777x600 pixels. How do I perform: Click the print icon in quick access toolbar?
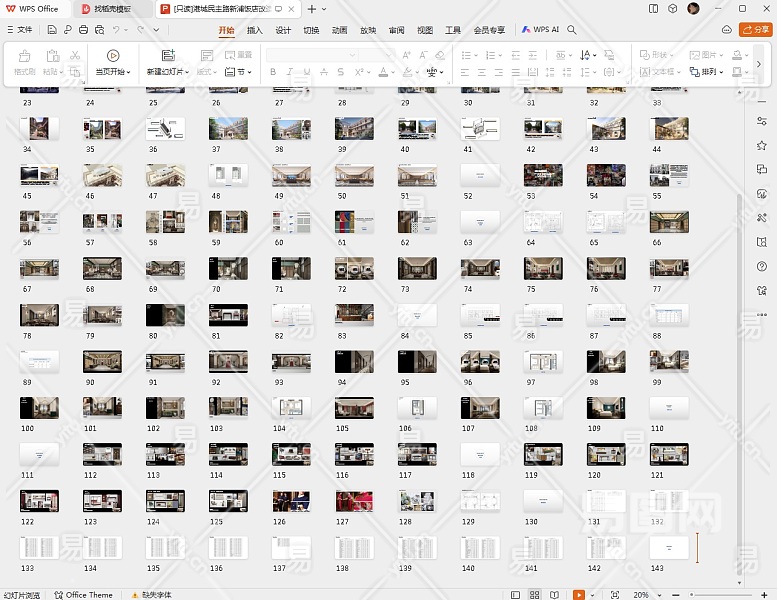coord(82,30)
